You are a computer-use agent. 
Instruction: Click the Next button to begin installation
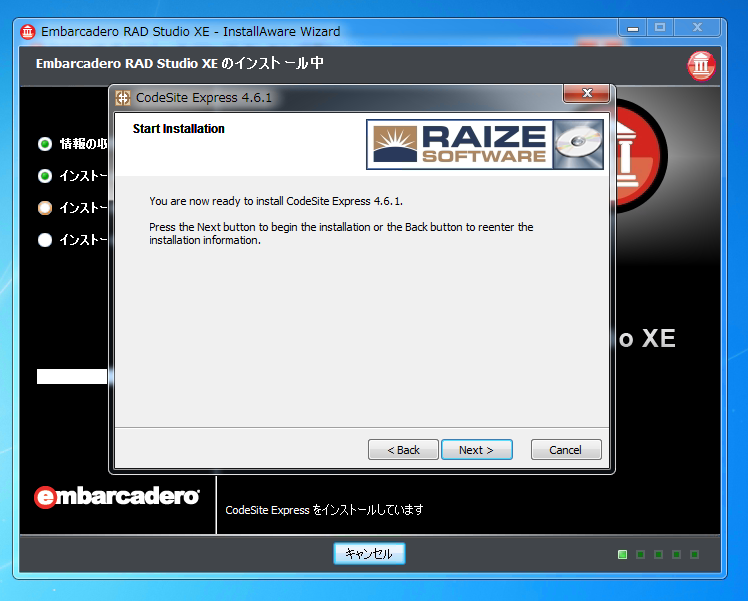[x=477, y=450]
